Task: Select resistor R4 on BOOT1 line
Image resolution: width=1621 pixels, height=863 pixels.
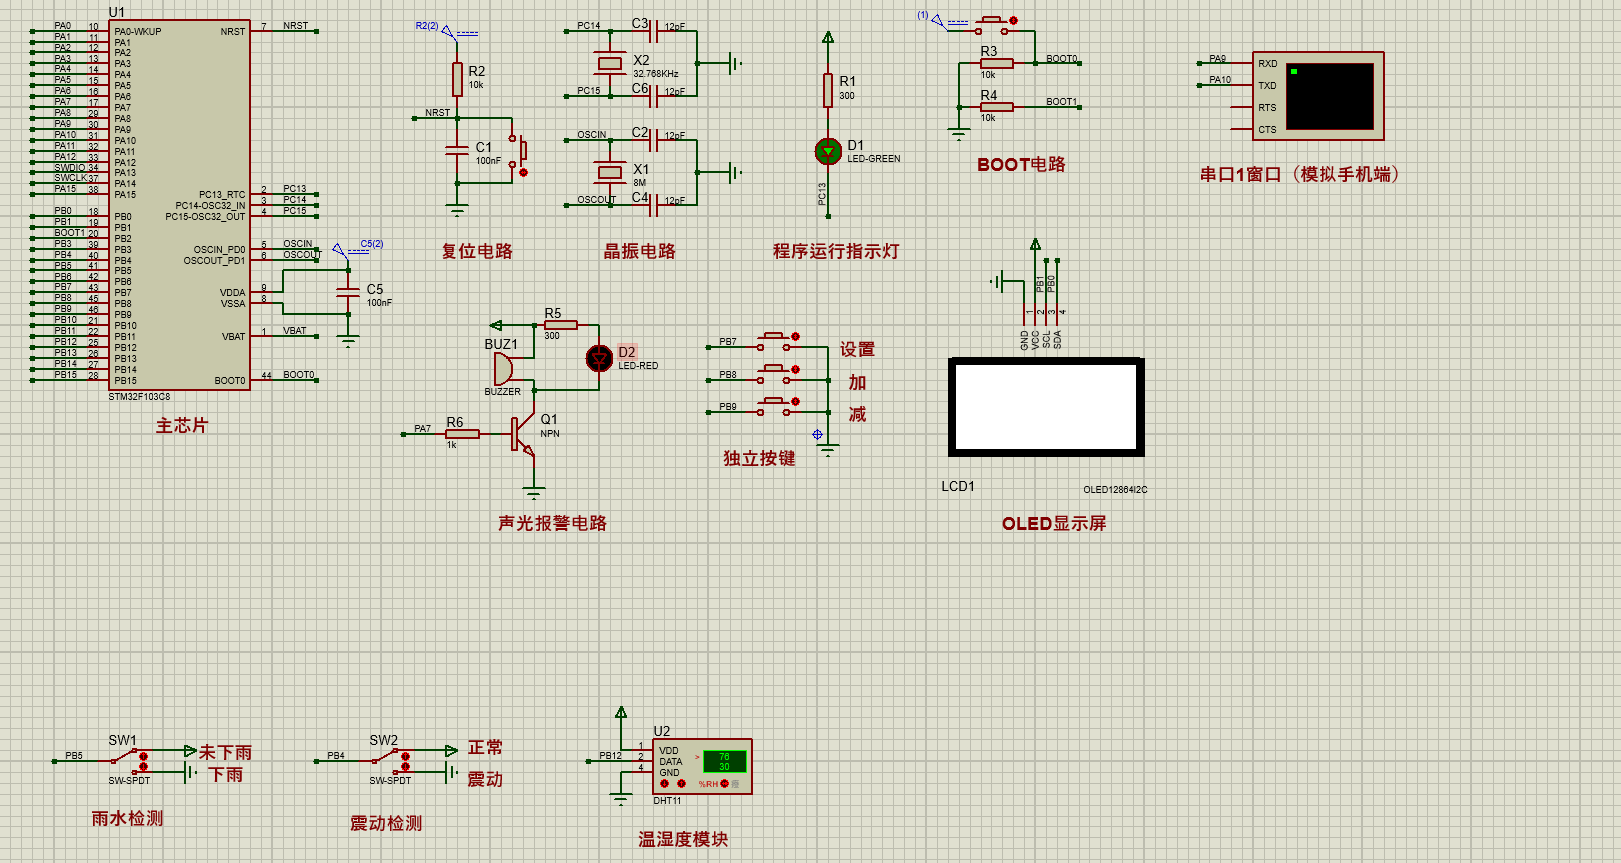Action: click(996, 107)
